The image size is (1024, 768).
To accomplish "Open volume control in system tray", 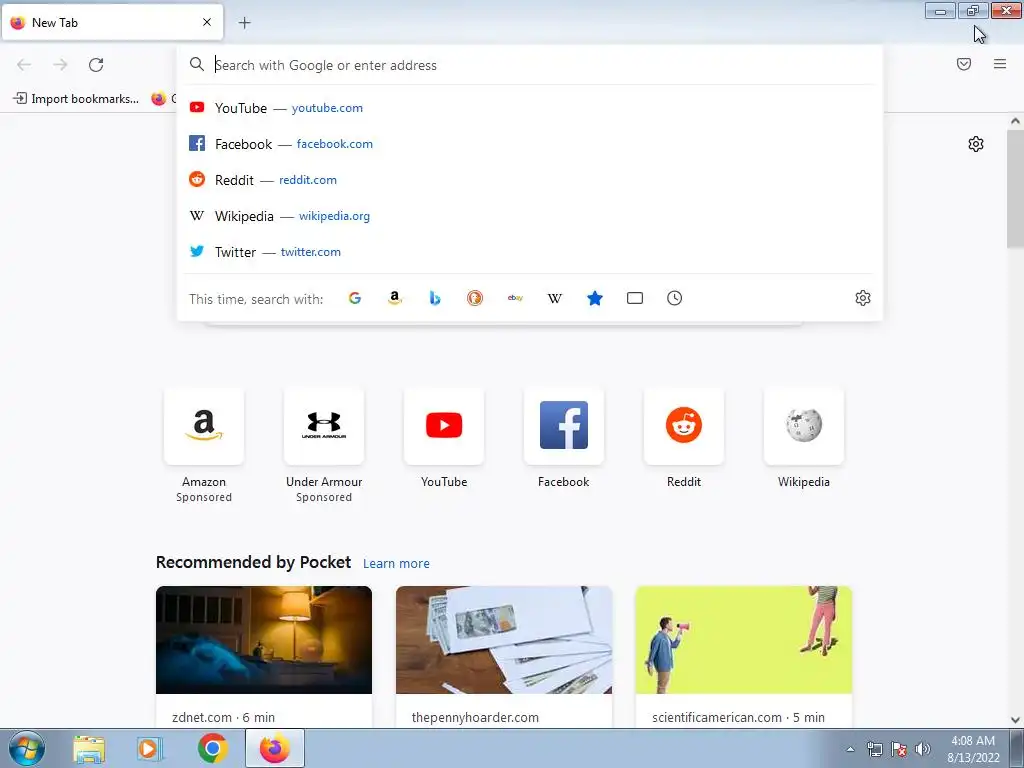I will (x=923, y=749).
